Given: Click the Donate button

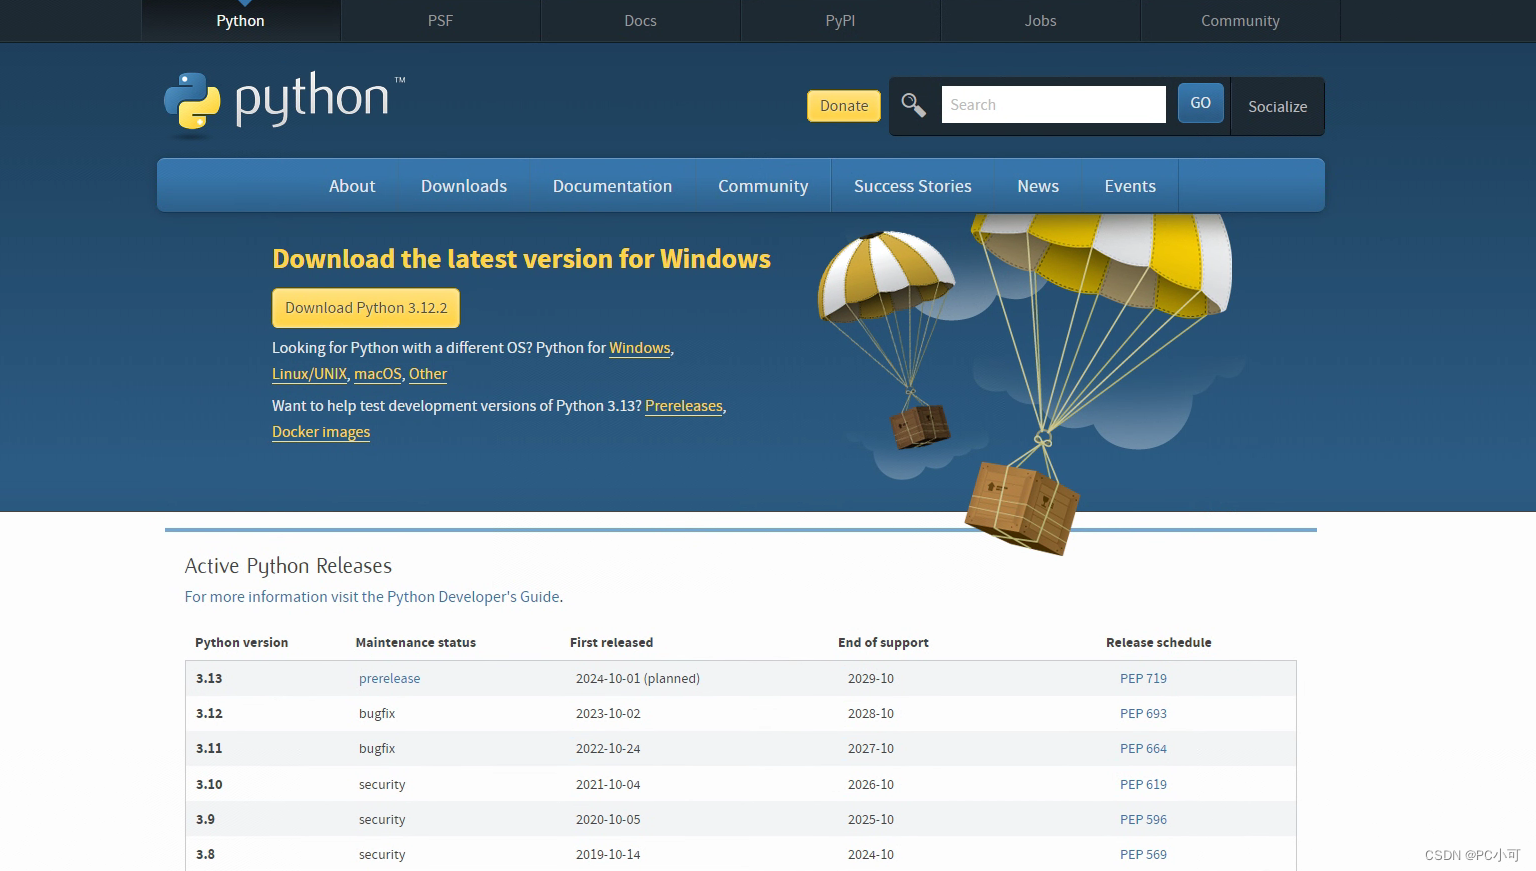Looking at the screenshot, I should tap(844, 106).
